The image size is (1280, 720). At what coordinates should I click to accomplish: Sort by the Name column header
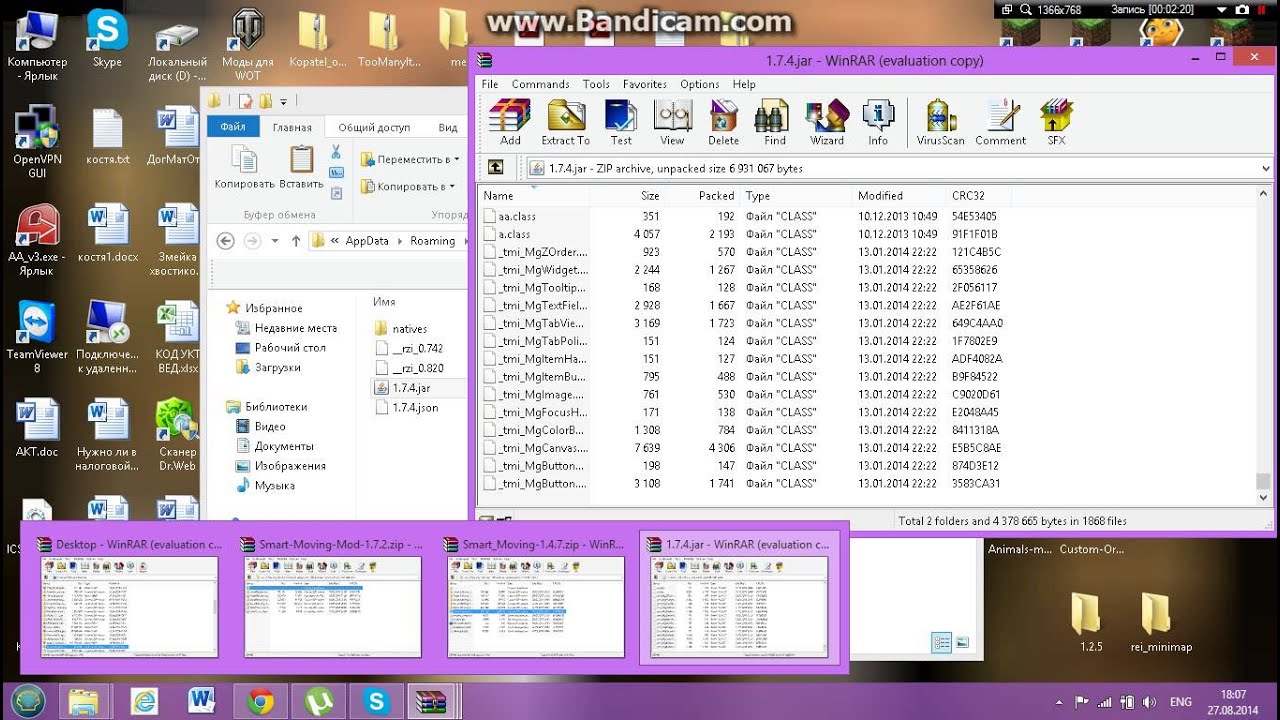tap(533, 196)
